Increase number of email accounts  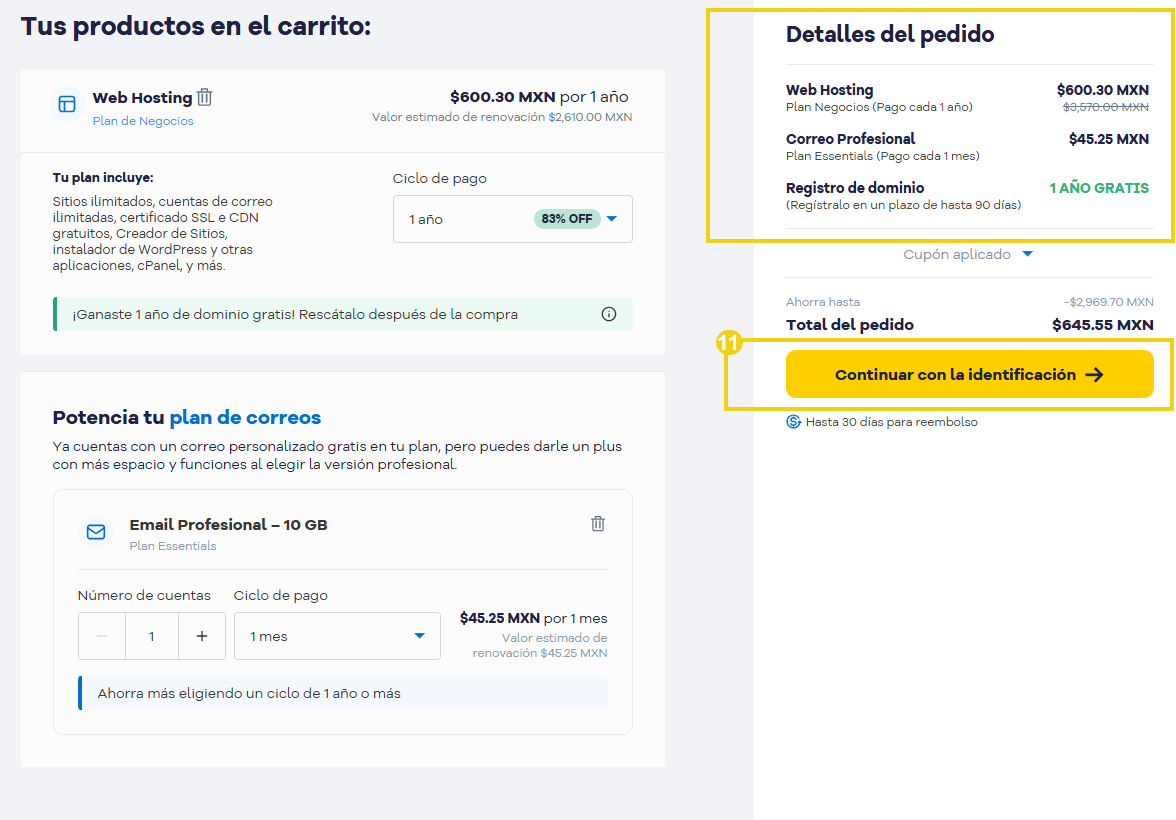pyautogui.click(x=202, y=636)
